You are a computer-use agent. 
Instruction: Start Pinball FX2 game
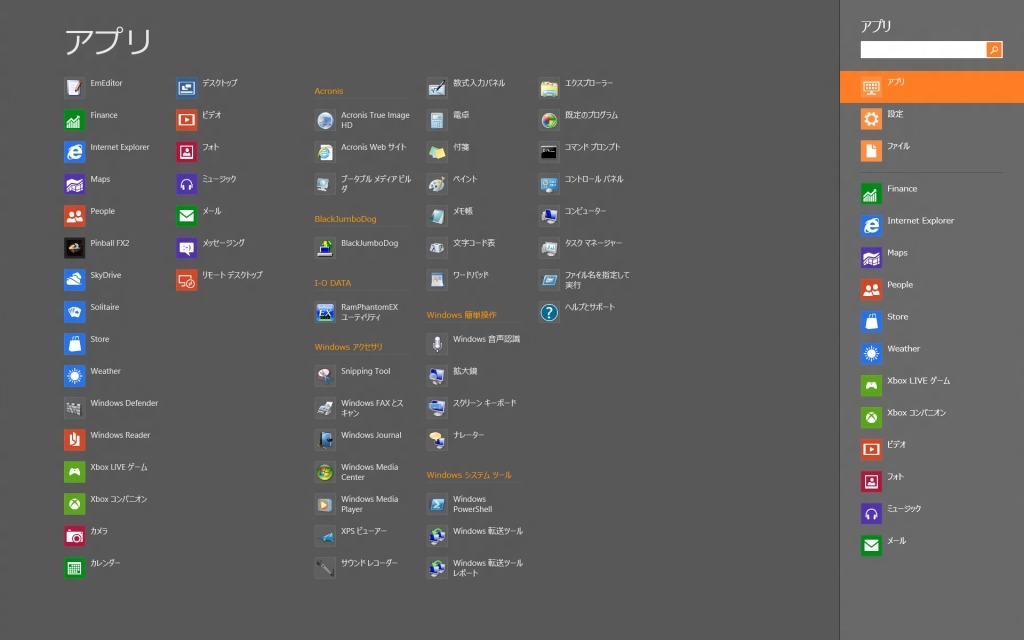[x=74, y=248]
